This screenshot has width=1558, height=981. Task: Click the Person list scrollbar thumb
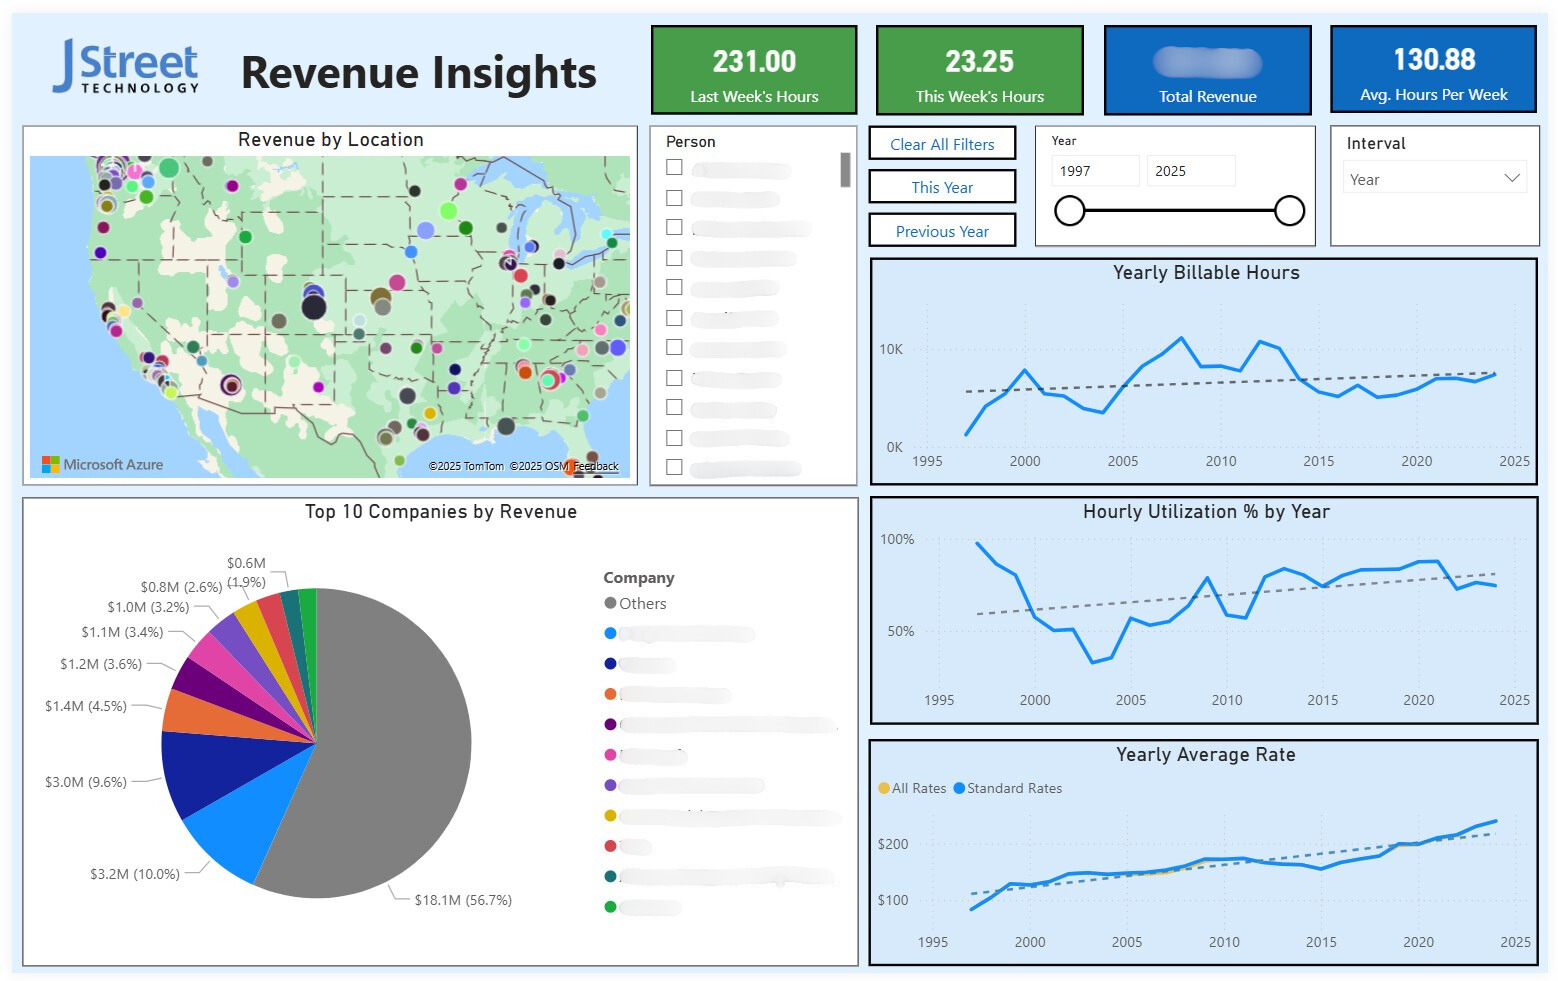point(845,170)
